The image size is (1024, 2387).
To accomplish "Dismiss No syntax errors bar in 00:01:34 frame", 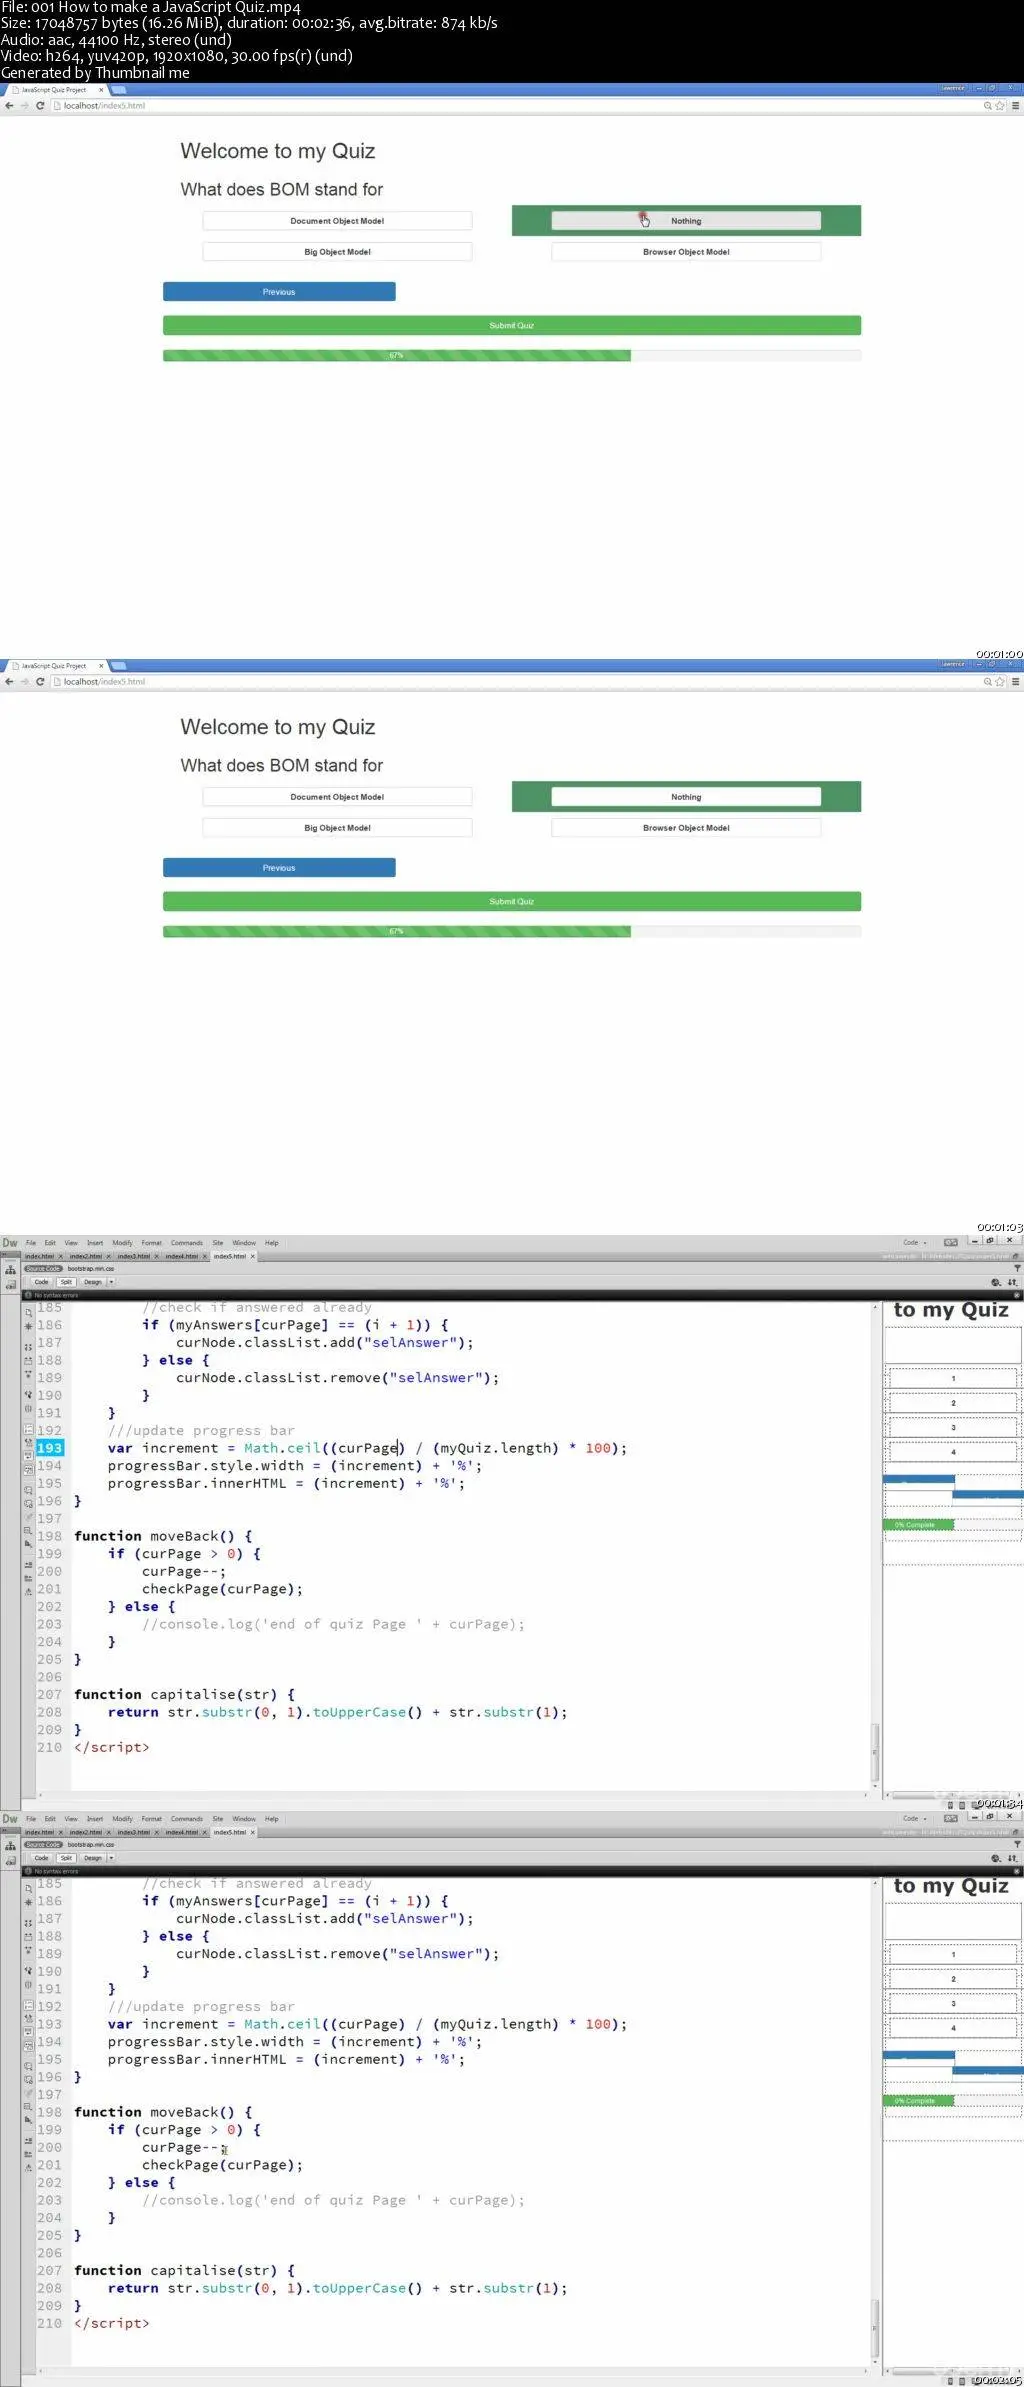I will (x=1017, y=1295).
